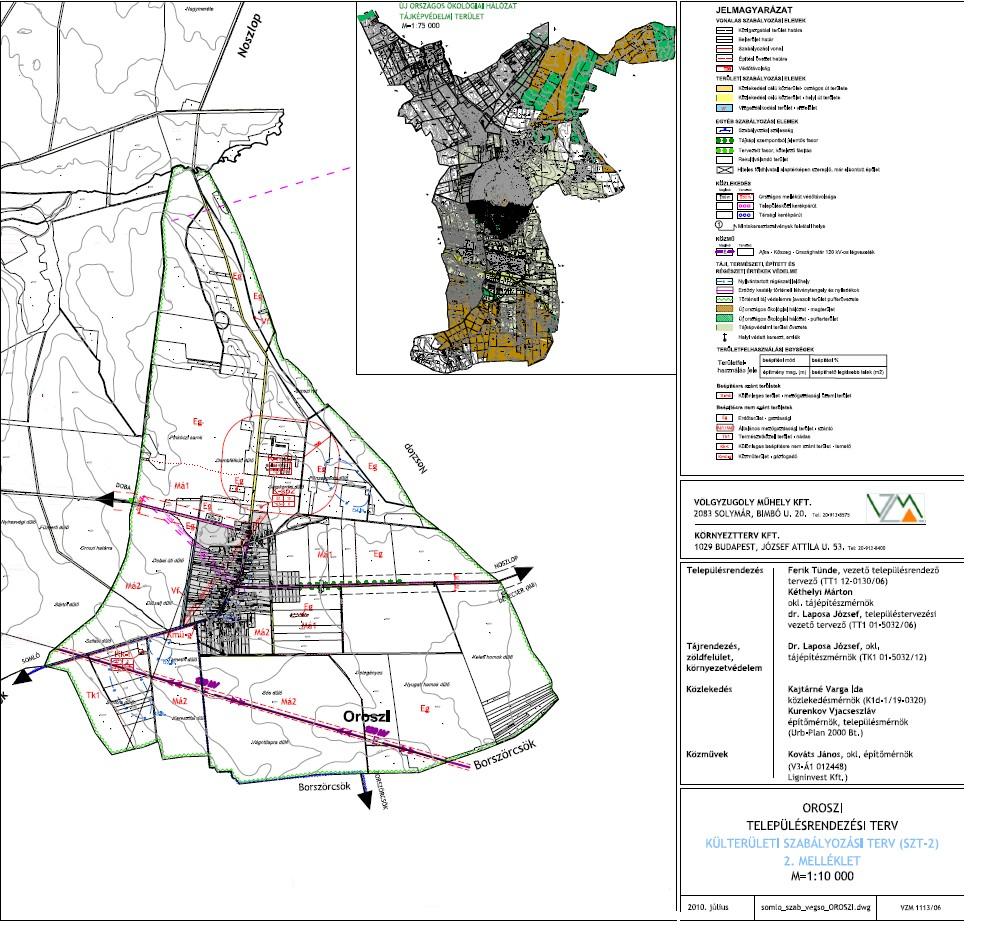Click the blue 2. MELLÉKLET text
The width and height of the screenshot is (988, 929).
[x=822, y=860]
